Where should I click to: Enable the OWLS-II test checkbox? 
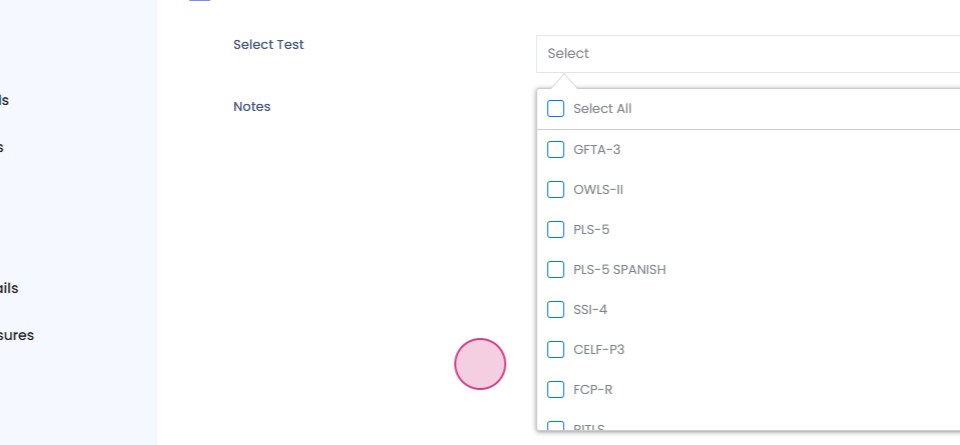(556, 189)
